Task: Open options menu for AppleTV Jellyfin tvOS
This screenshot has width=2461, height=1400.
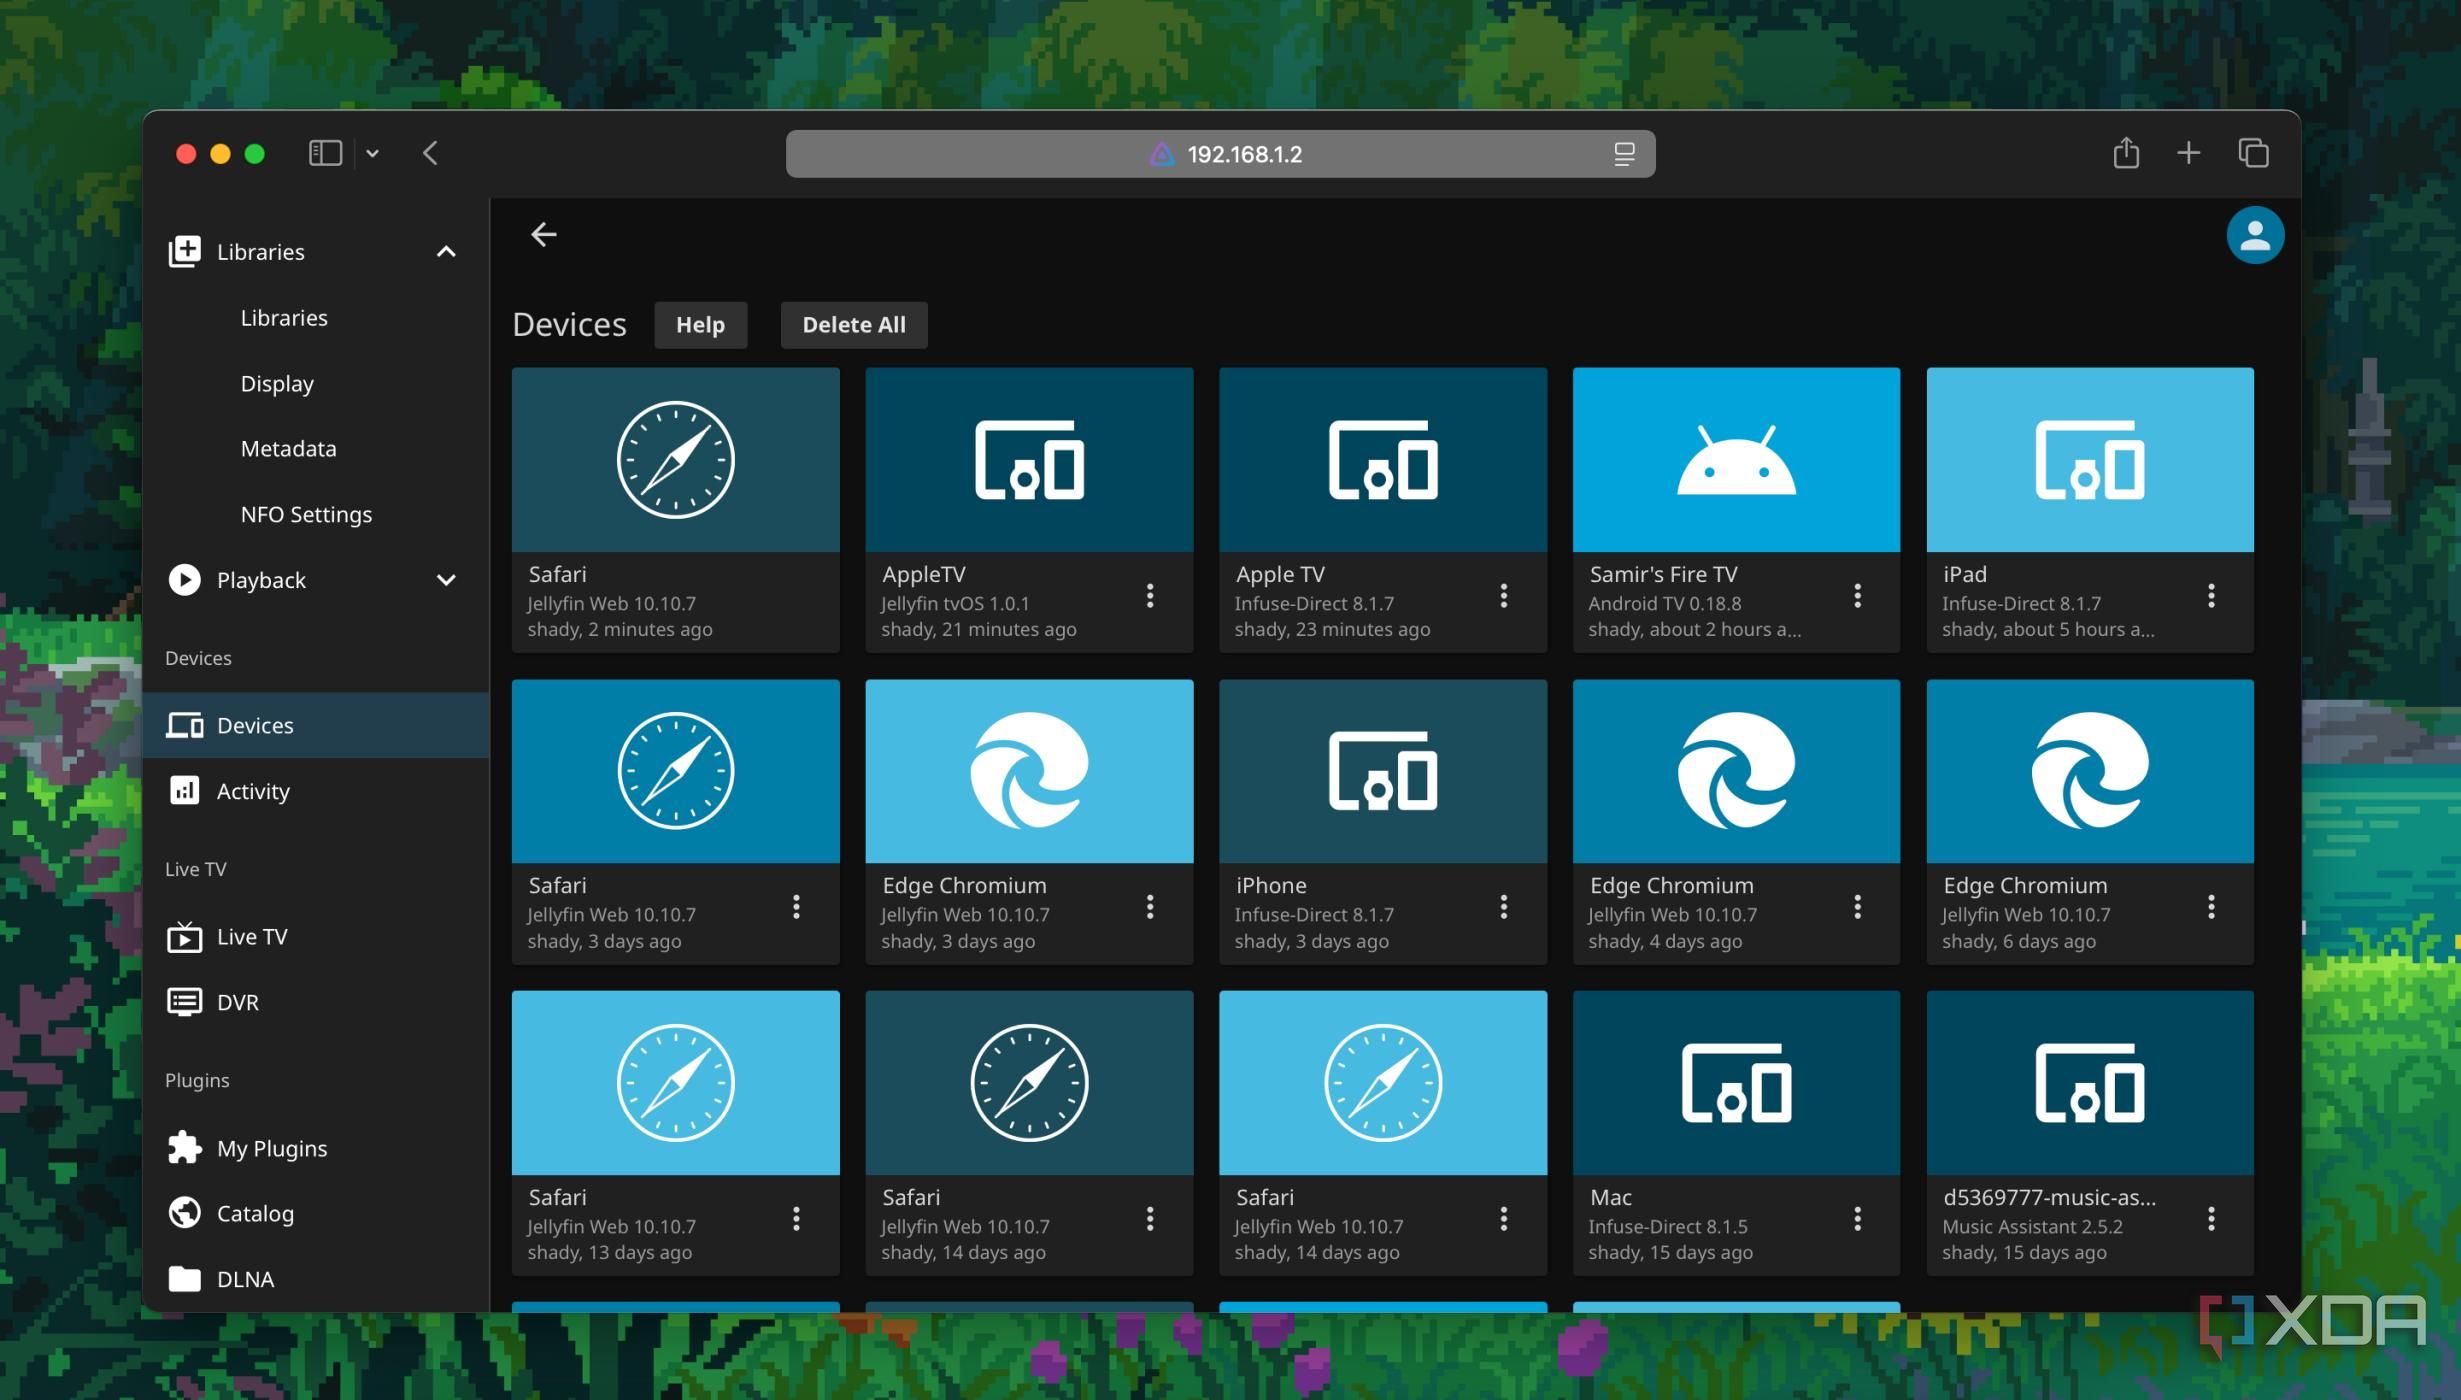Action: pyautogui.click(x=1150, y=596)
